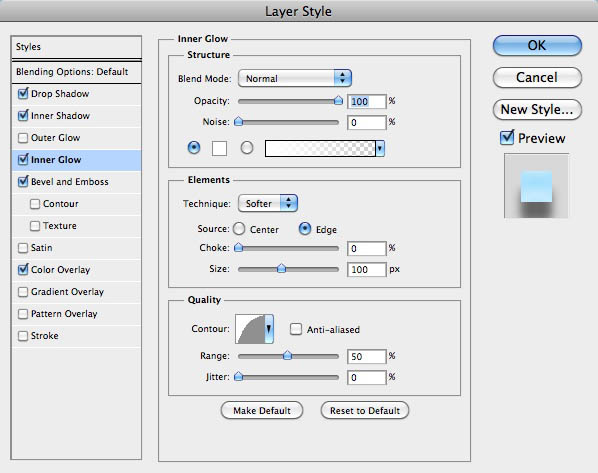The height and width of the screenshot is (473, 598).
Task: Open the contour curve picker thumbnail
Action: (250, 329)
